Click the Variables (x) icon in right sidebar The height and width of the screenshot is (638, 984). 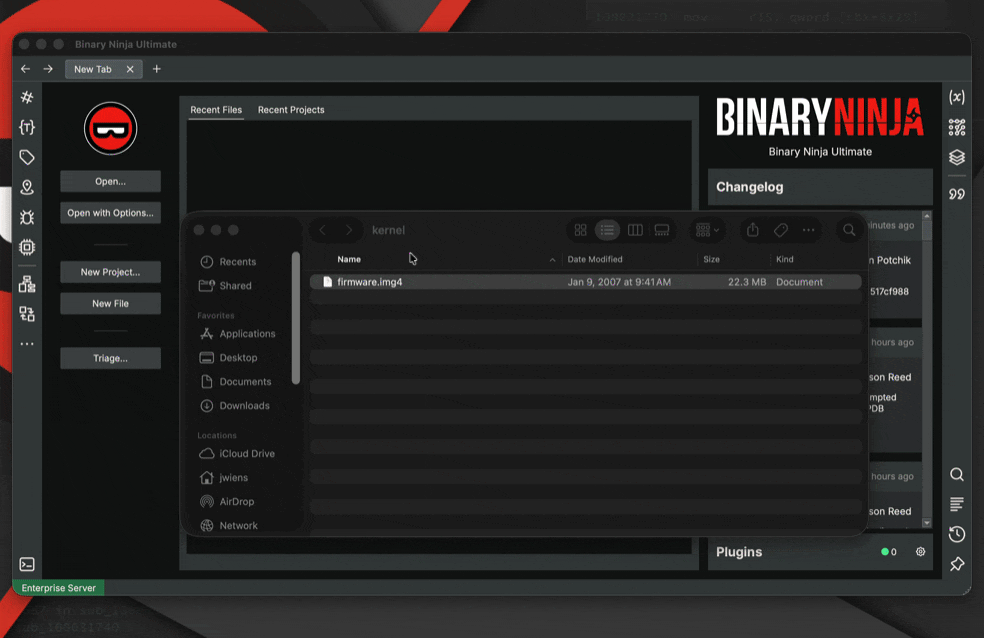957,97
